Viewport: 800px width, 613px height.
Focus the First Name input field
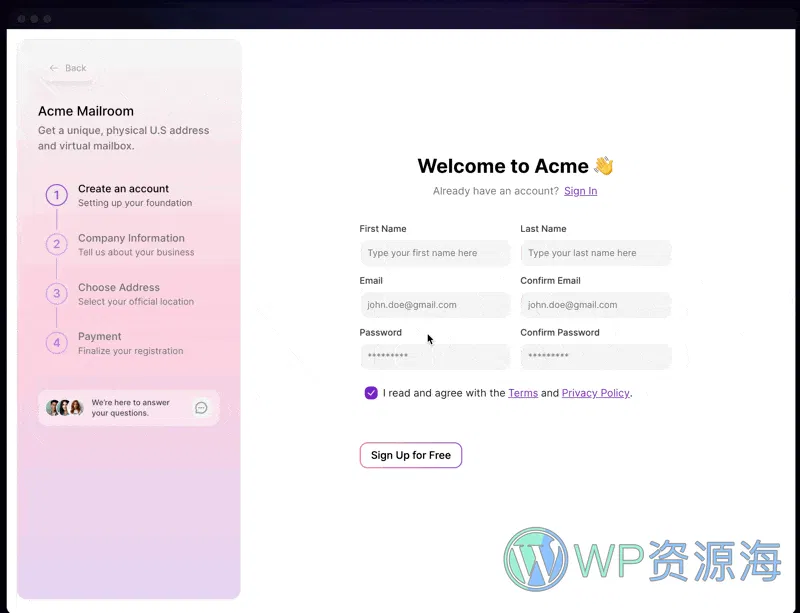(x=435, y=253)
